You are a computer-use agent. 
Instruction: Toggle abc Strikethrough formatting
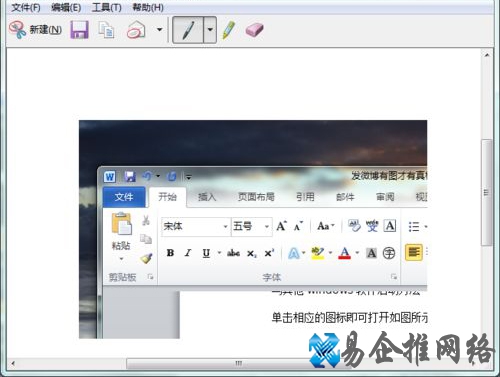233,253
